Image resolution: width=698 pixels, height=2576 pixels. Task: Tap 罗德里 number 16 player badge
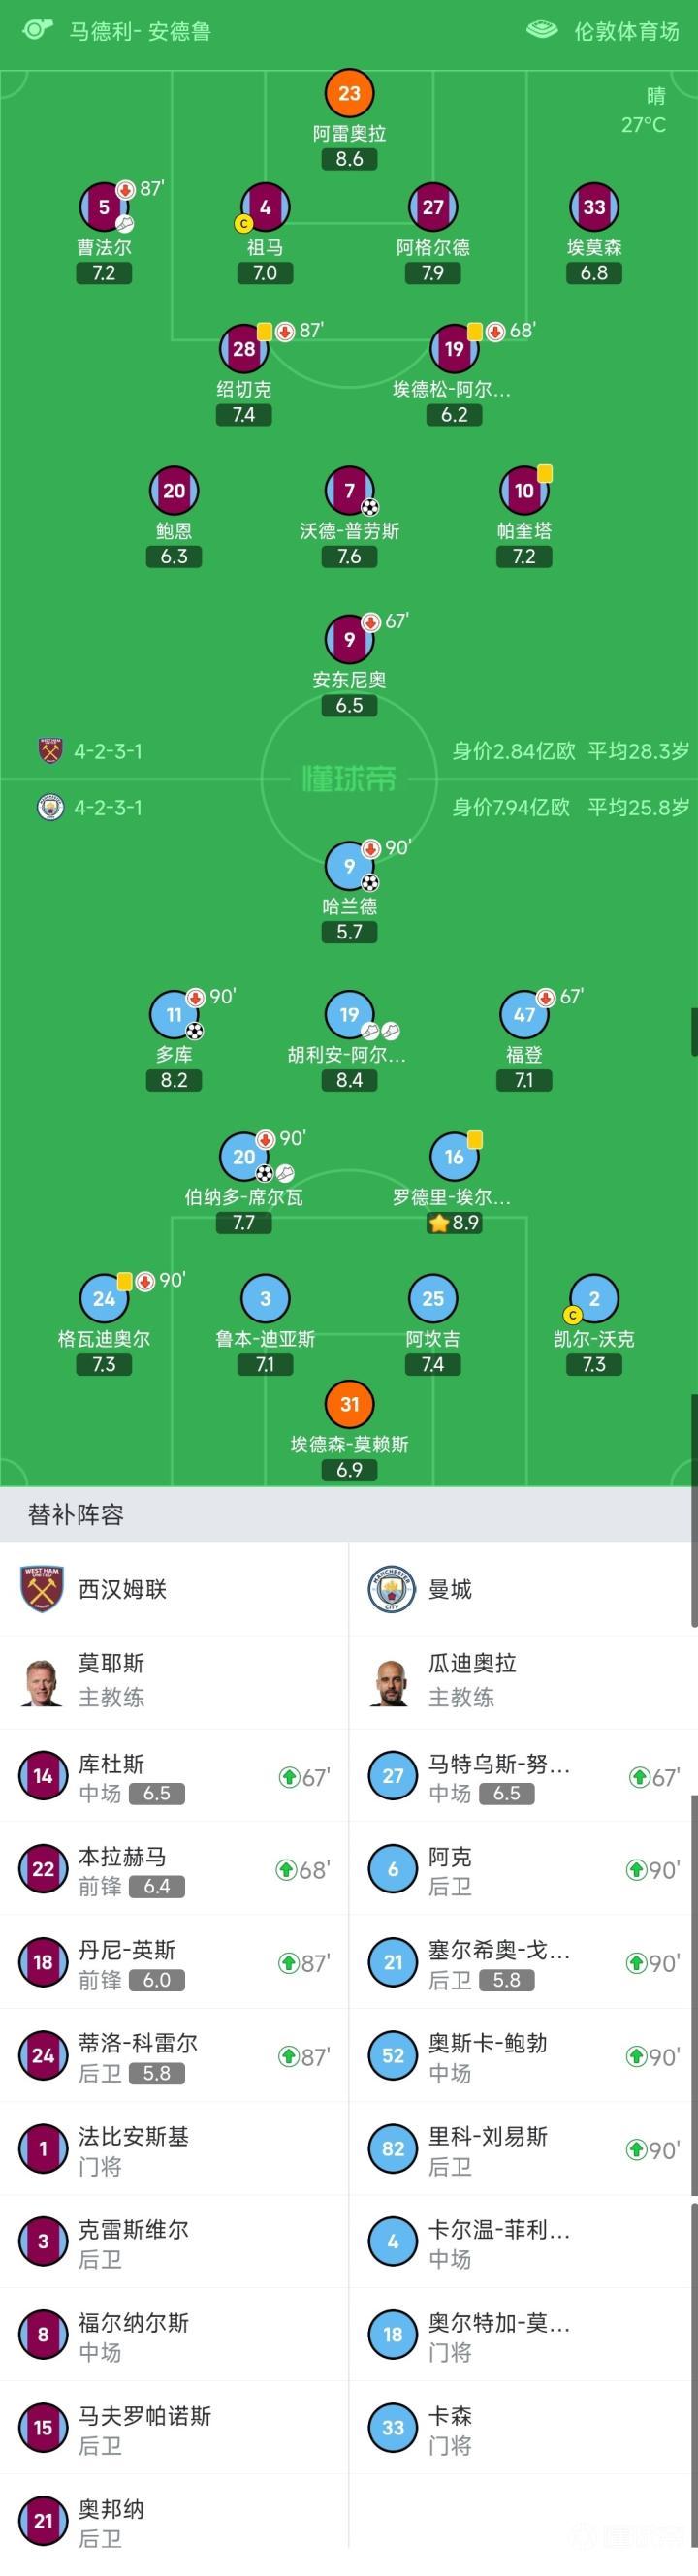(x=454, y=1157)
